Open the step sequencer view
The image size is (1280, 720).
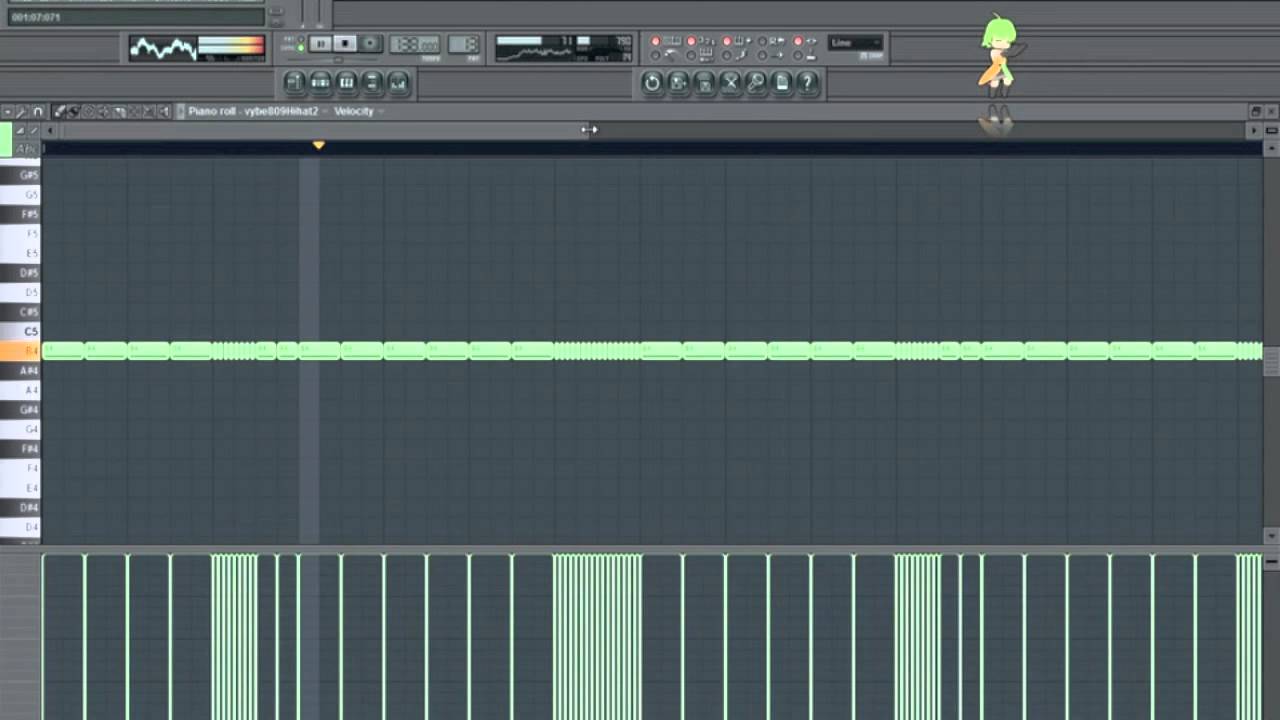[x=320, y=82]
